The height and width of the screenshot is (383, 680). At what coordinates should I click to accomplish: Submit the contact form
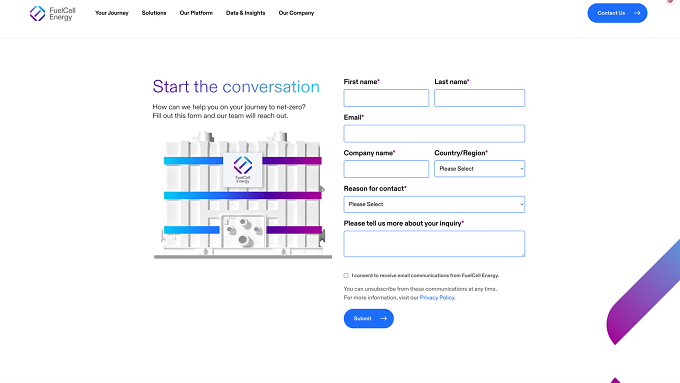coord(369,318)
